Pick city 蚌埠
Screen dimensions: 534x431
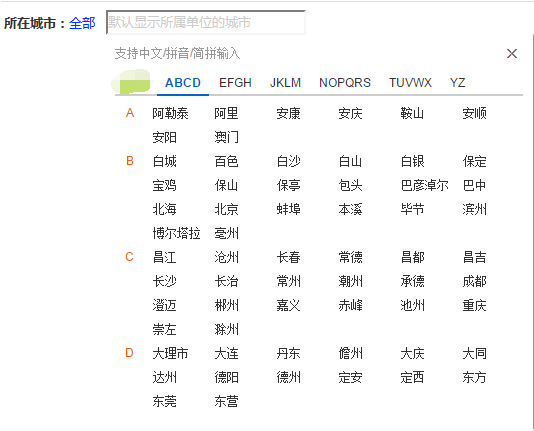click(288, 209)
